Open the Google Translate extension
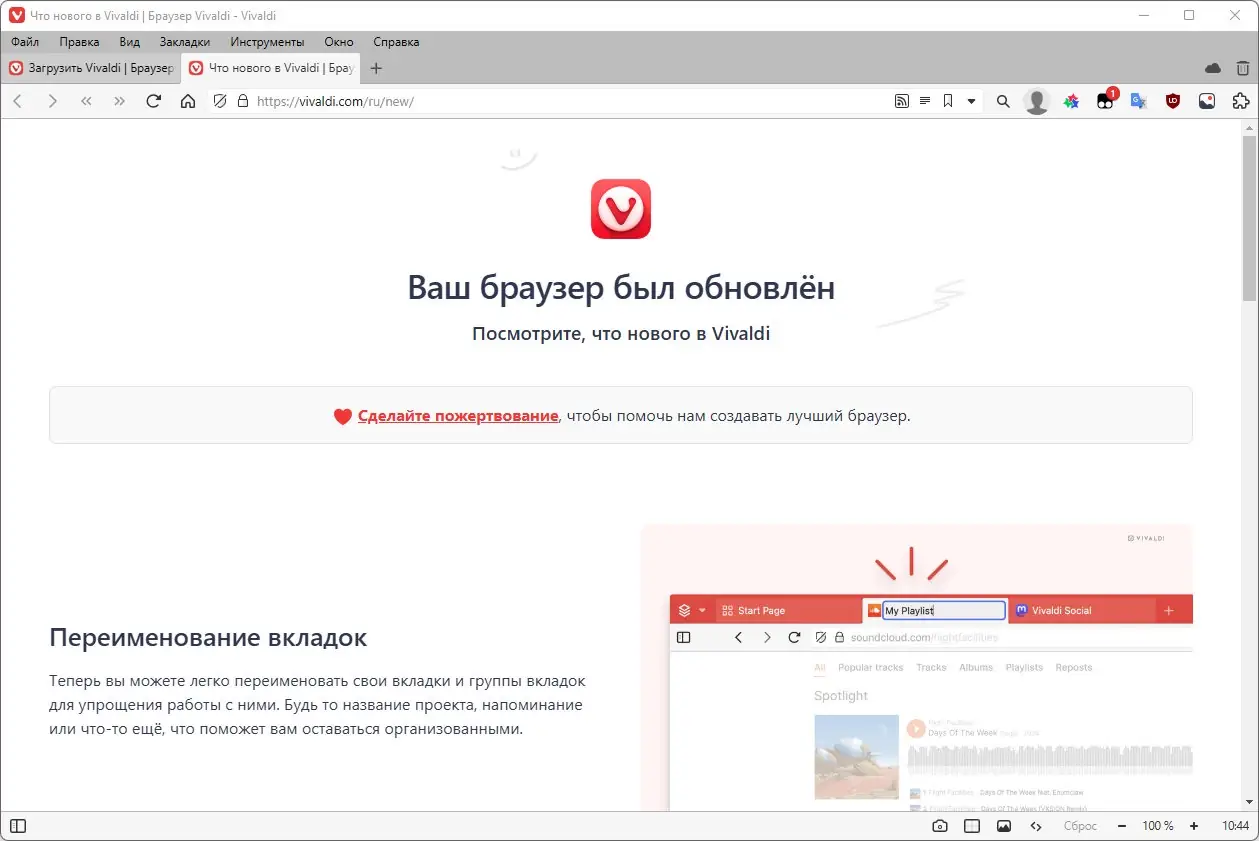The height and width of the screenshot is (841, 1259). (1138, 100)
